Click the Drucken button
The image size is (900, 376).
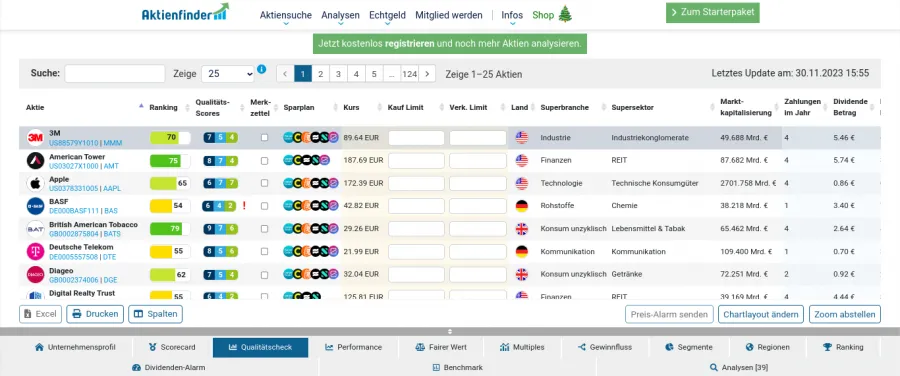[95, 314]
